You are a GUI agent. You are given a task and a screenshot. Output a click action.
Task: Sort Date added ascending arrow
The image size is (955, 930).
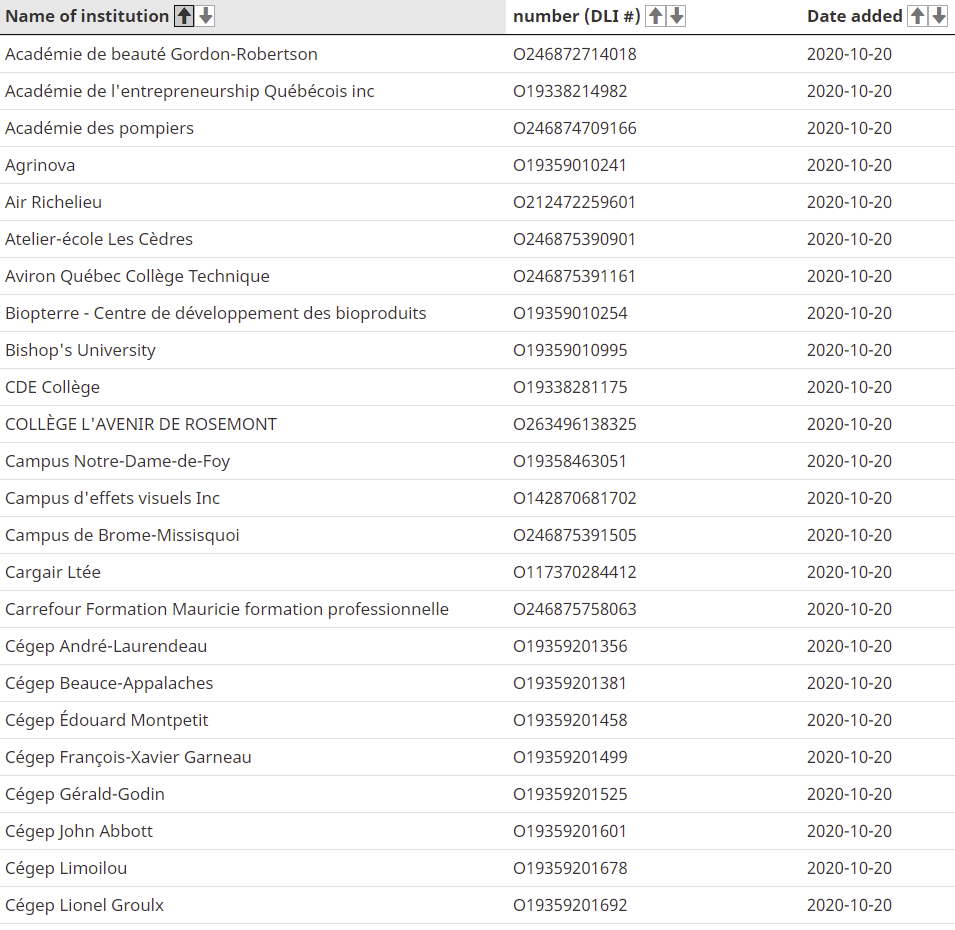917,16
